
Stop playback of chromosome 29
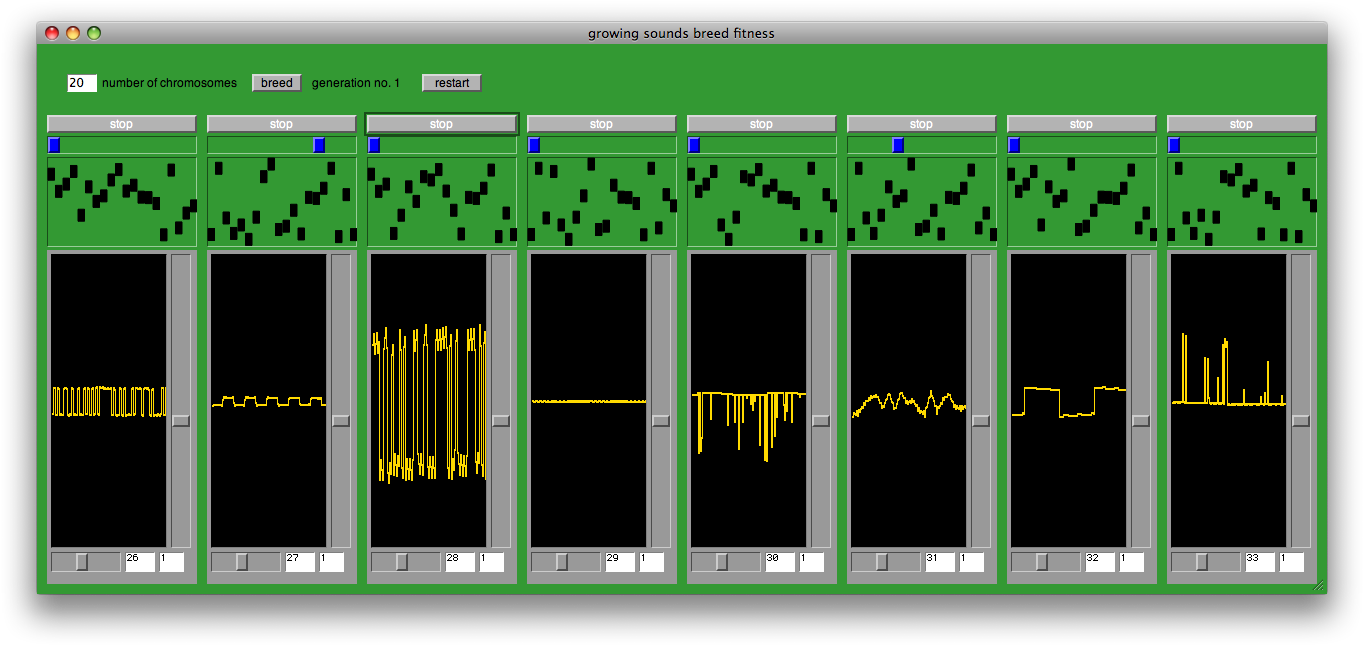(601, 123)
